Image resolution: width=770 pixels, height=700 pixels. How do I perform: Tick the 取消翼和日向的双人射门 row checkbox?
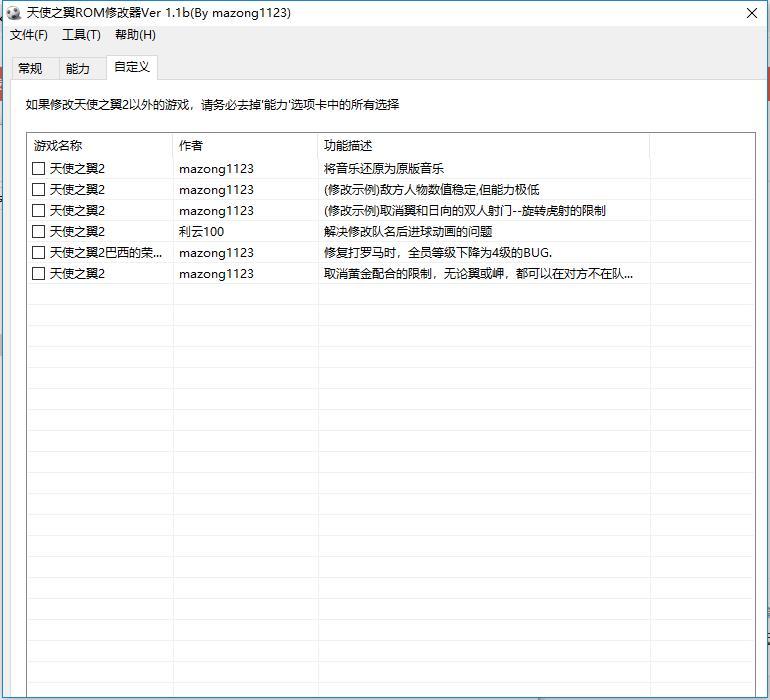pos(38,211)
